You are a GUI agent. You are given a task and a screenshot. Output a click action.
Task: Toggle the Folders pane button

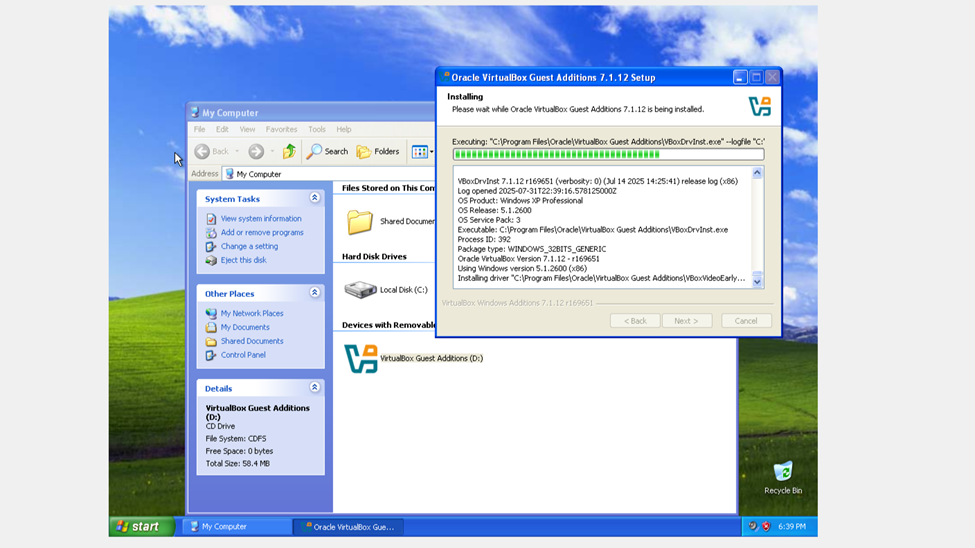(378, 152)
